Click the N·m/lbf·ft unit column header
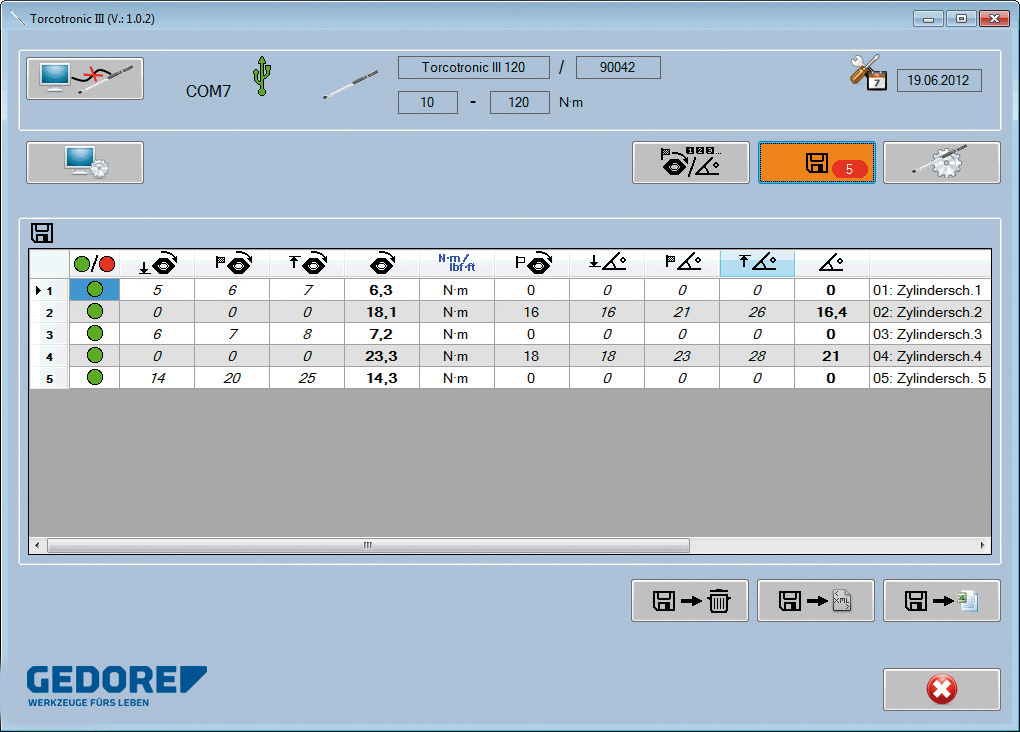The image size is (1020, 732). tap(456, 264)
